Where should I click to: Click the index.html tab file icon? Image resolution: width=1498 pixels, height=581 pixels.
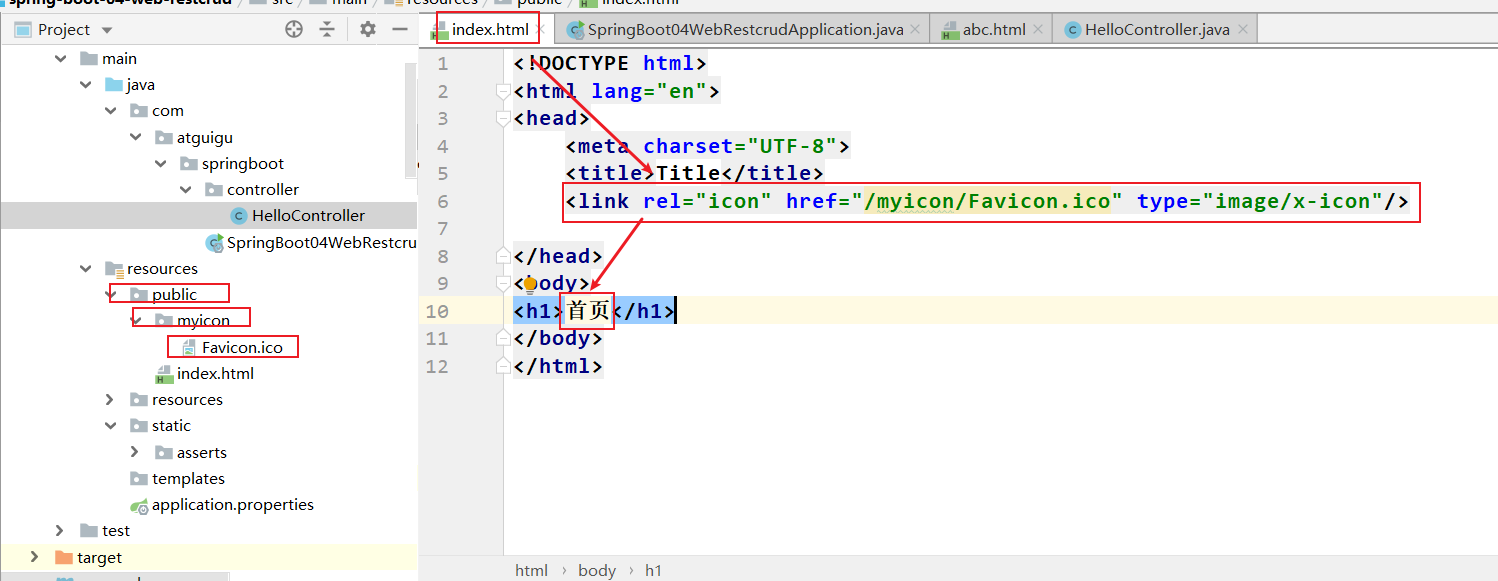pyautogui.click(x=440, y=31)
